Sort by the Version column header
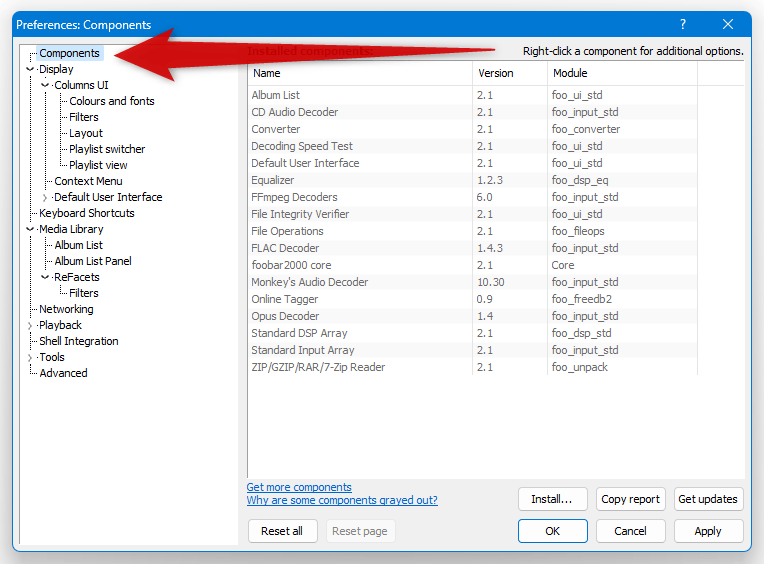764x564 pixels. click(510, 74)
